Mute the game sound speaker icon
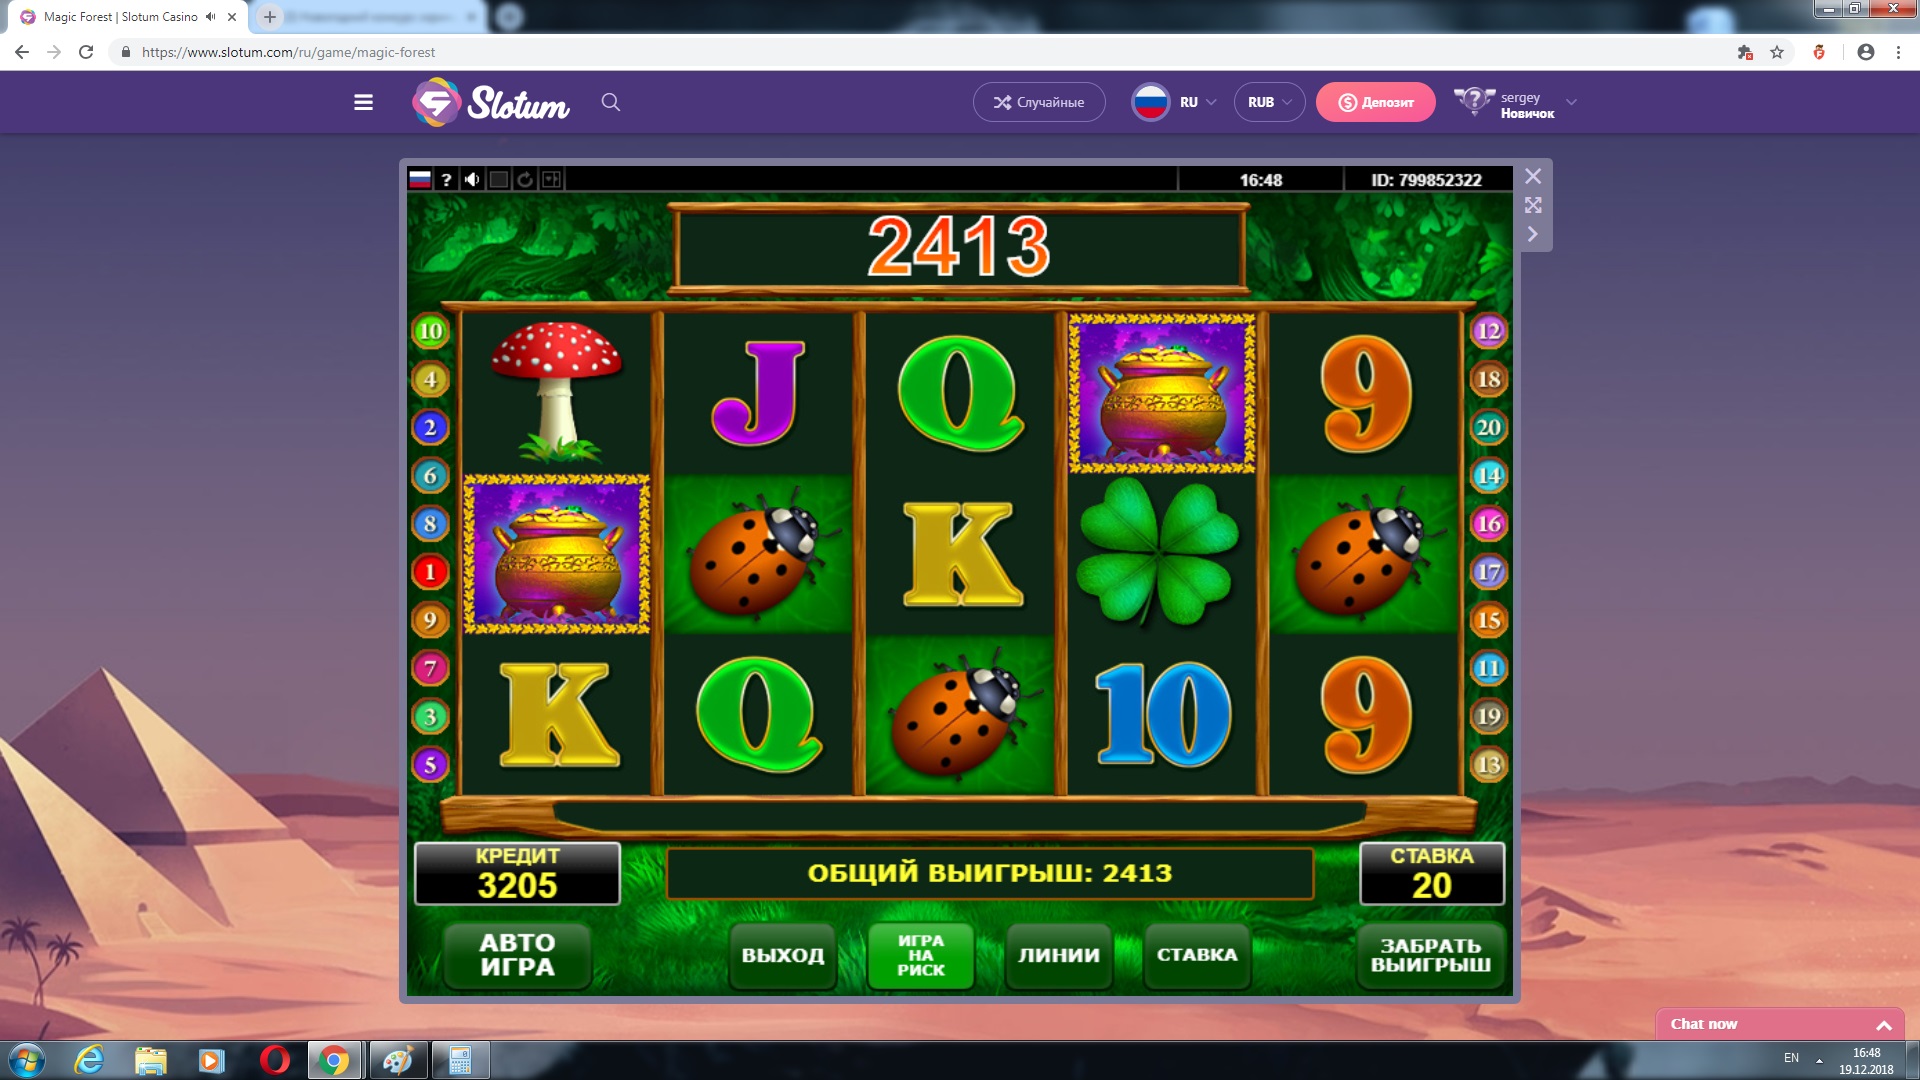Image resolution: width=1920 pixels, height=1080 pixels. (472, 180)
